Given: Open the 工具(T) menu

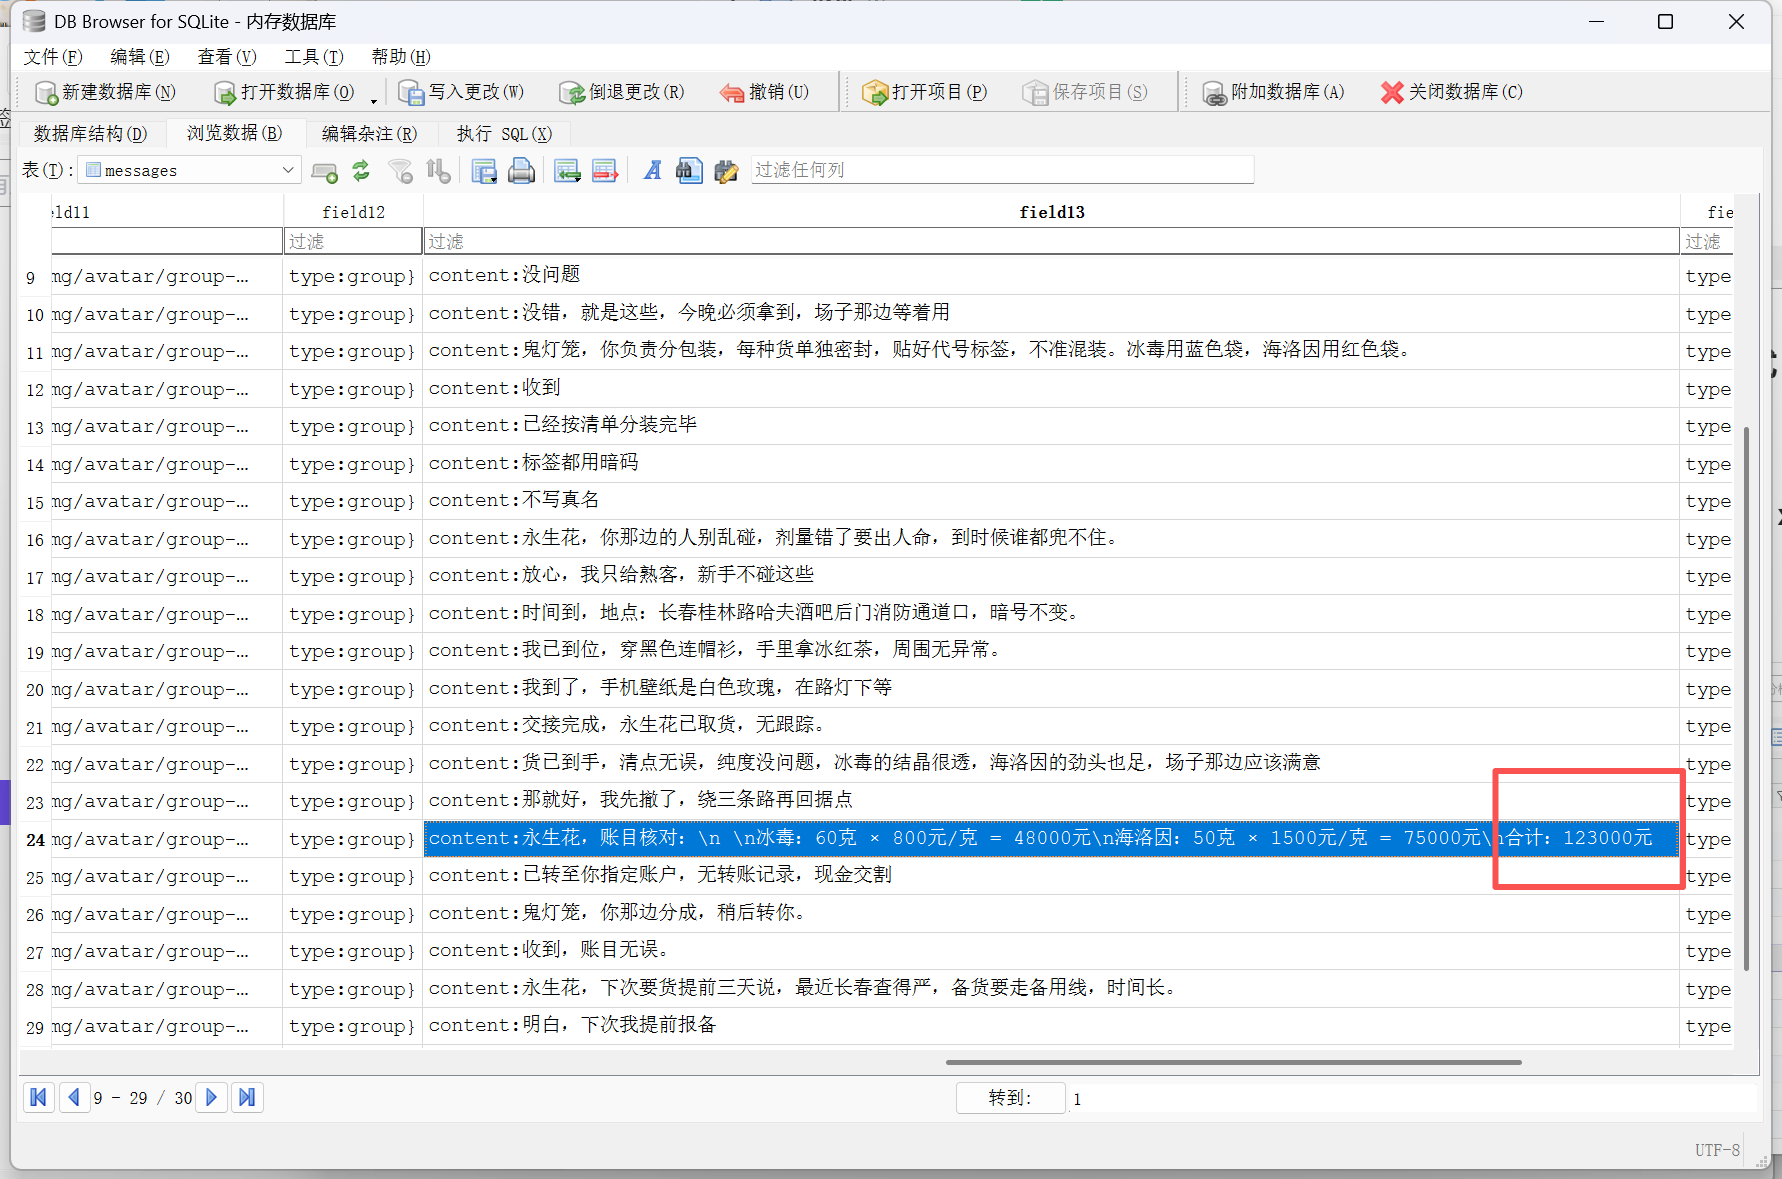Looking at the screenshot, I should 314,57.
